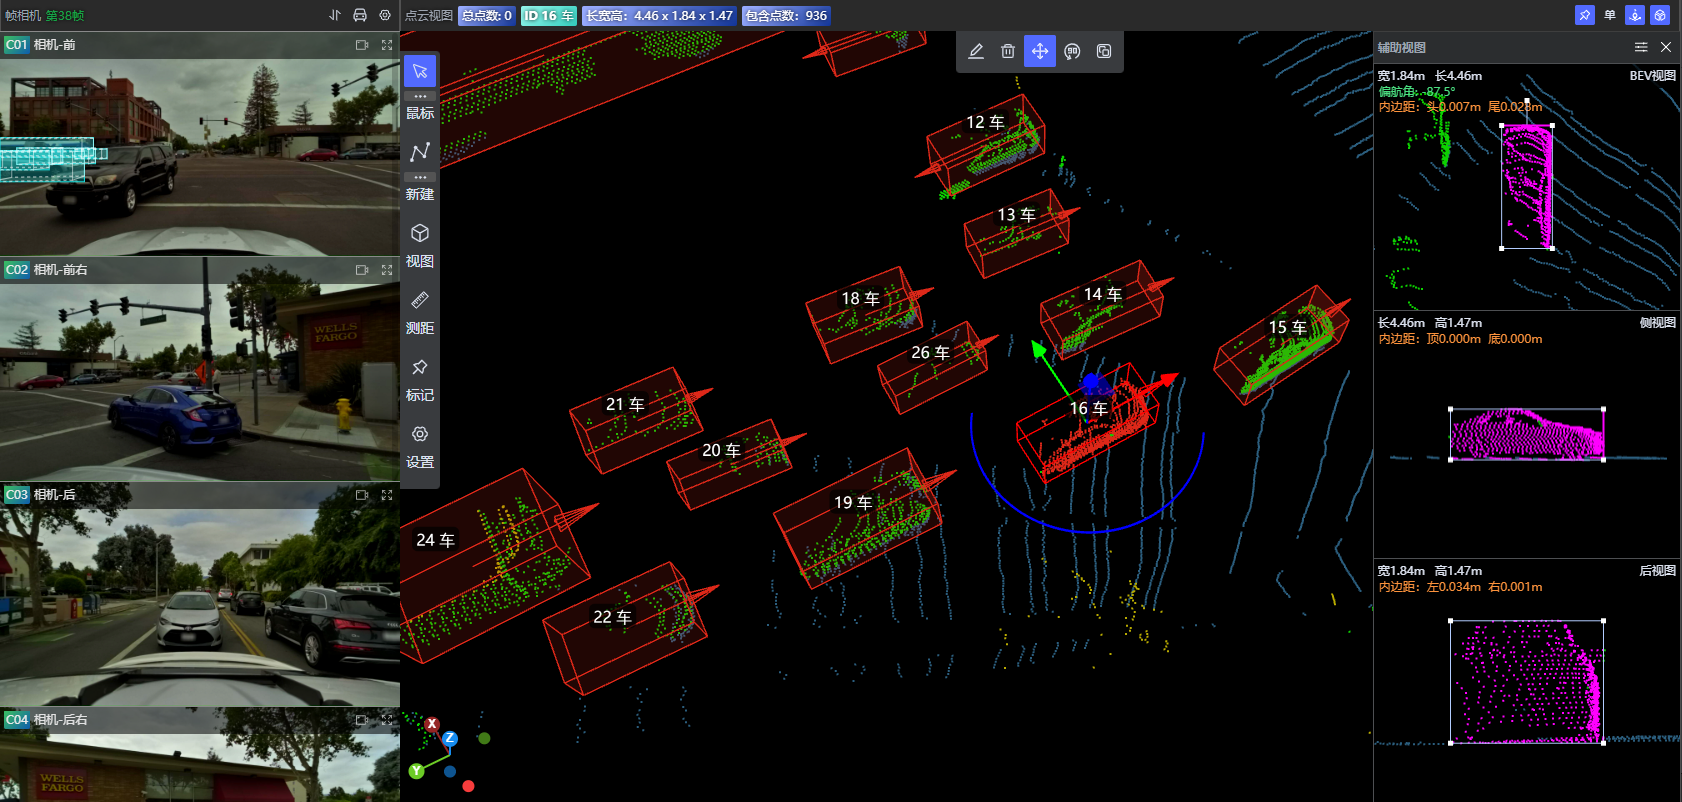The height and width of the screenshot is (802, 1682).
Task: Click the blue rotation handle on box 16
Action: [x=1091, y=383]
